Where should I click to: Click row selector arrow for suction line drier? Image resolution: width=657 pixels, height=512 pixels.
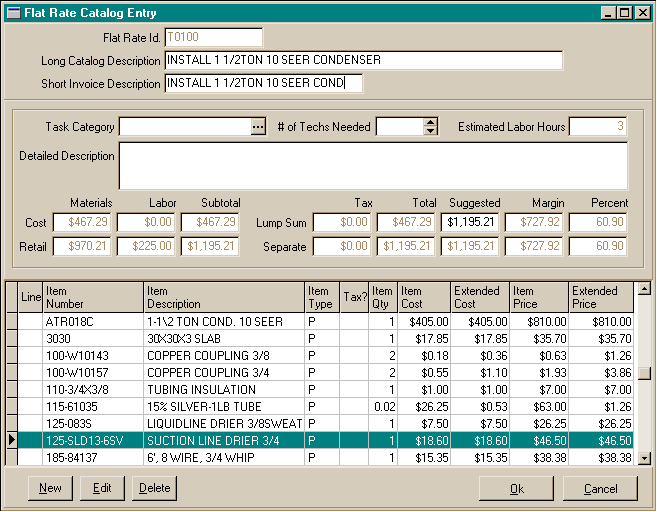[x=12, y=440]
